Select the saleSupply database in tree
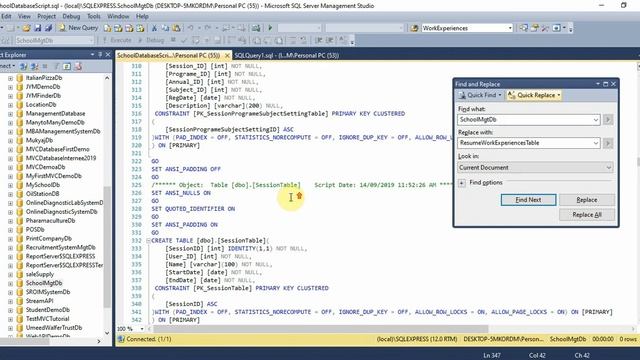Image resolution: width=640 pixels, height=360 pixels. [40, 274]
